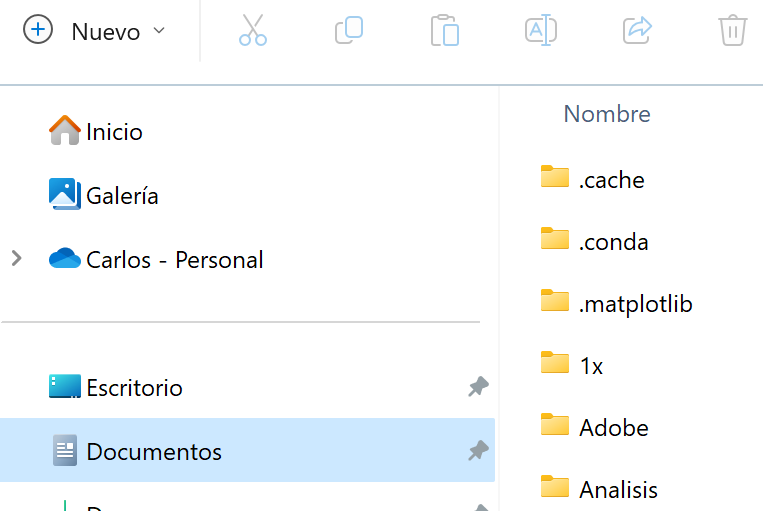The width and height of the screenshot is (763, 511).
Task: Sort by the Nombre column header
Action: click(x=607, y=114)
